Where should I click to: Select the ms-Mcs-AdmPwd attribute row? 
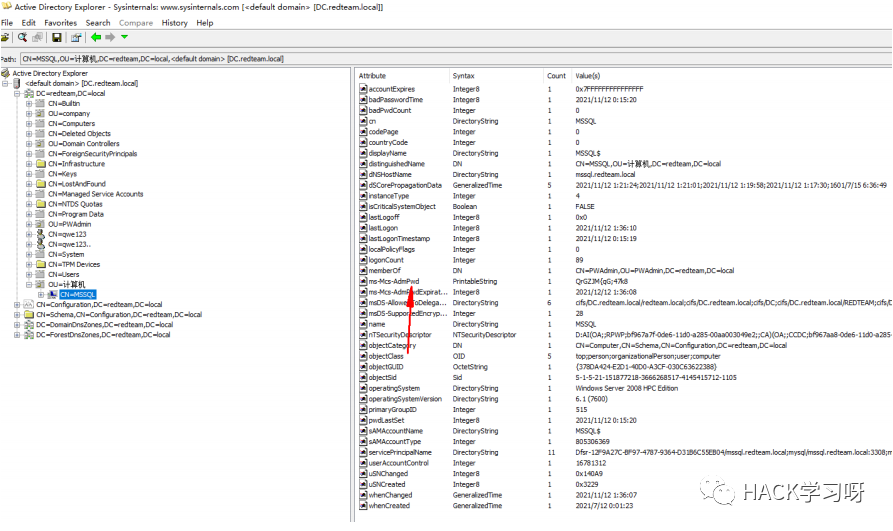coord(624,281)
